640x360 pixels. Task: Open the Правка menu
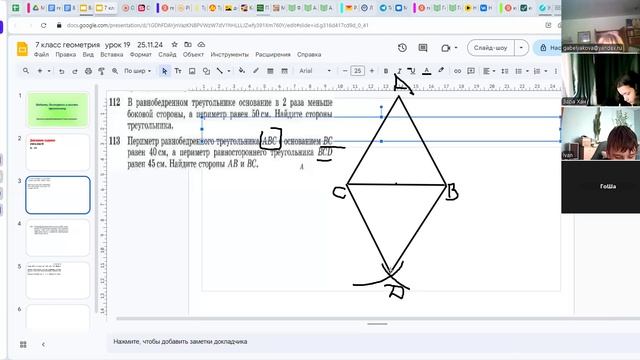(66, 54)
